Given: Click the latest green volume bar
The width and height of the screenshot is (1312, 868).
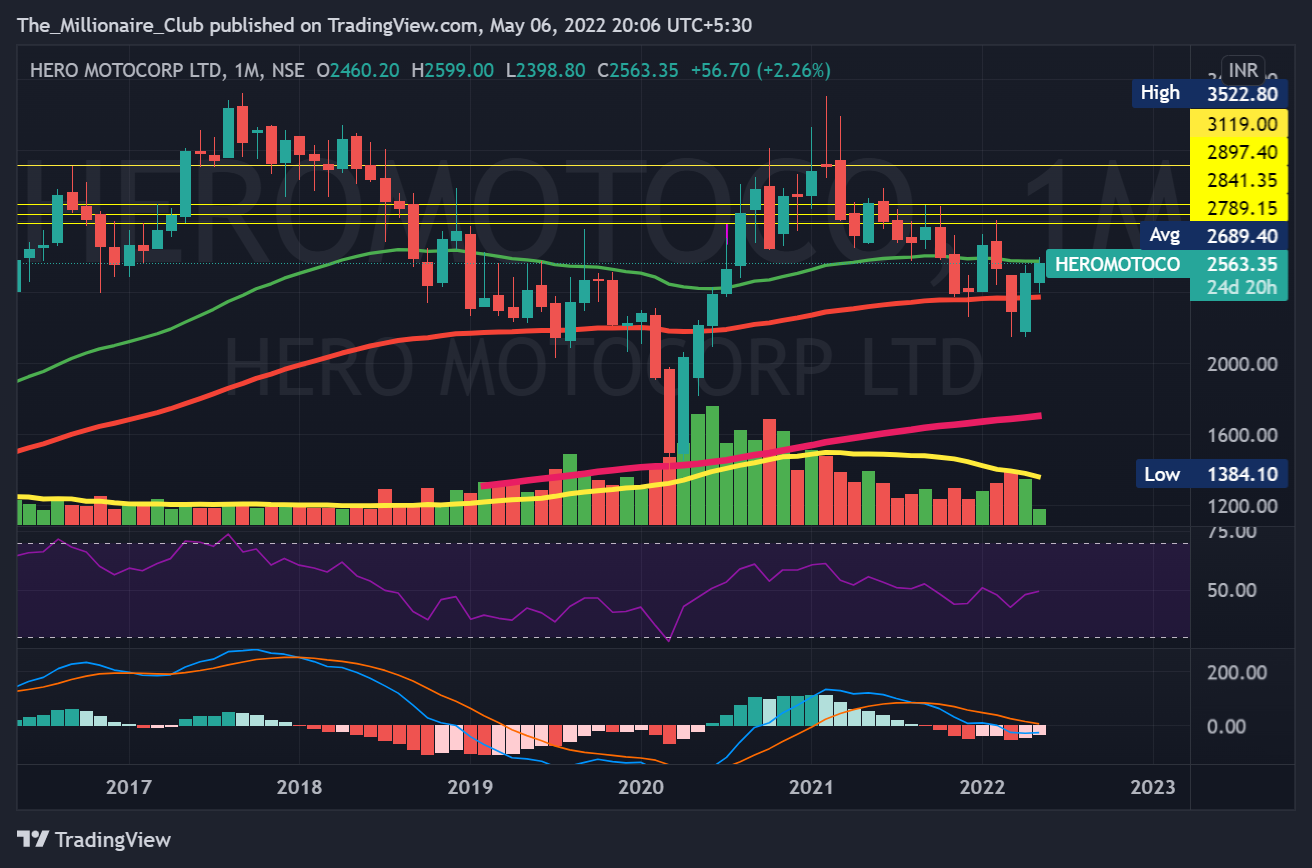Looking at the screenshot, I should coord(1040,517).
